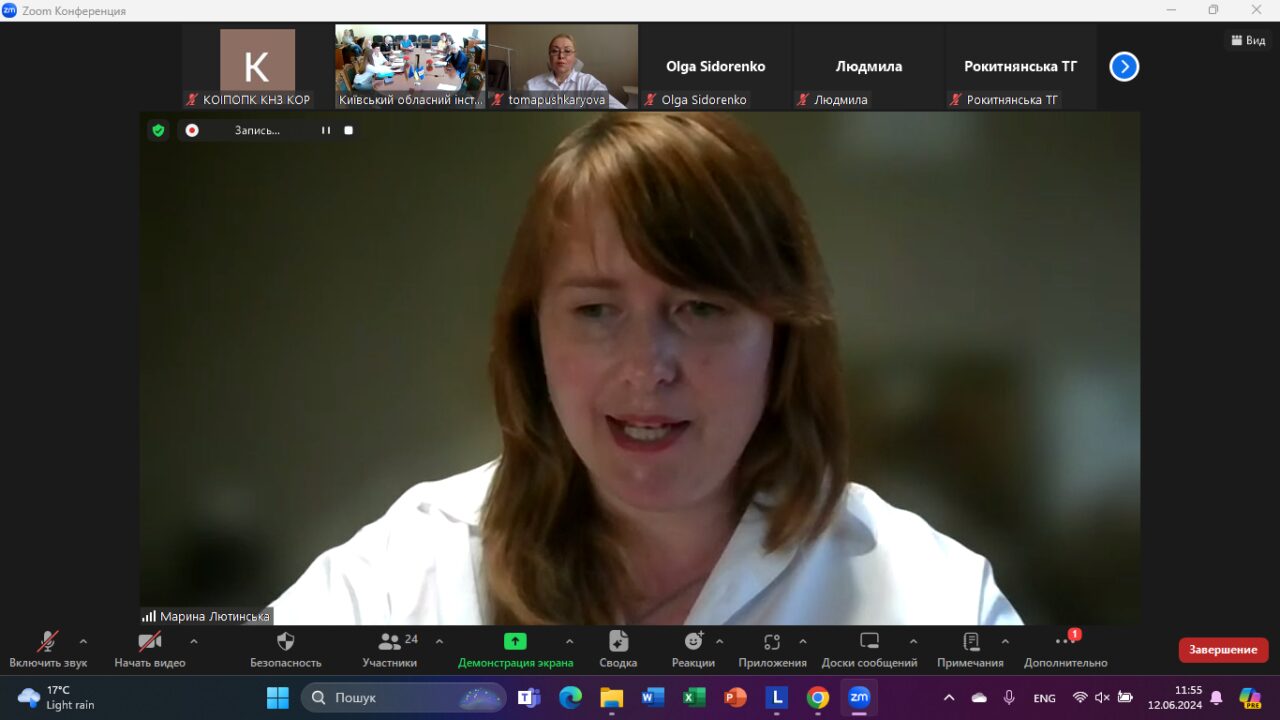Select Київський обласний інст participant video tile

(410, 66)
